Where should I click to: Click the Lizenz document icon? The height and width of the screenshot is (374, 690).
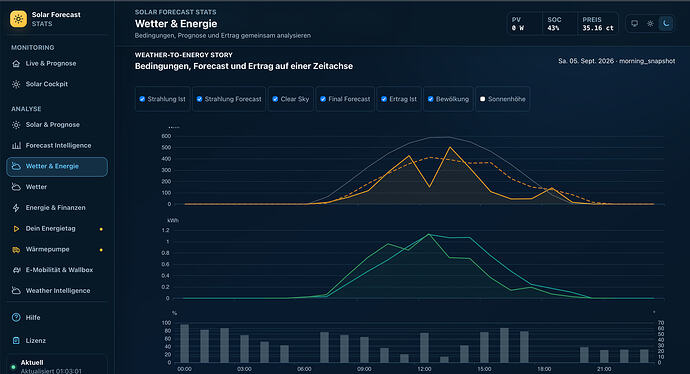(x=16, y=341)
